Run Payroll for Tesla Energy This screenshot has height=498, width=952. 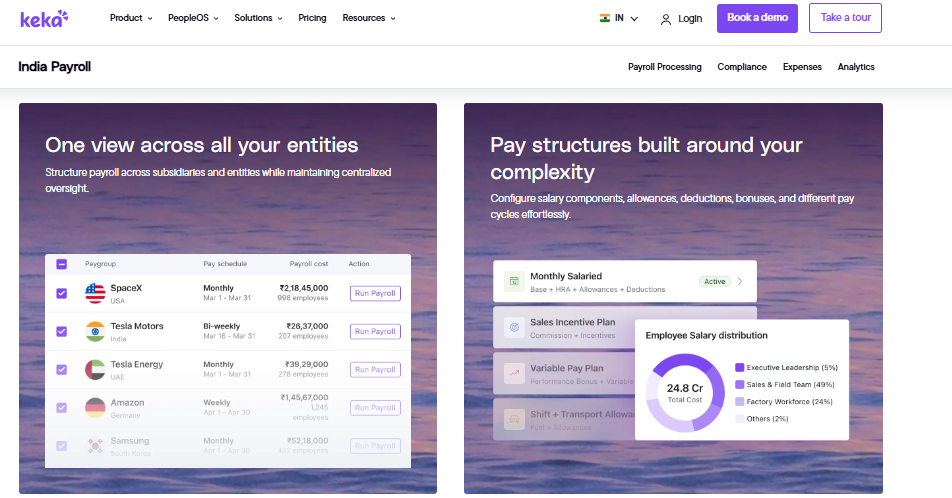pyautogui.click(x=375, y=370)
